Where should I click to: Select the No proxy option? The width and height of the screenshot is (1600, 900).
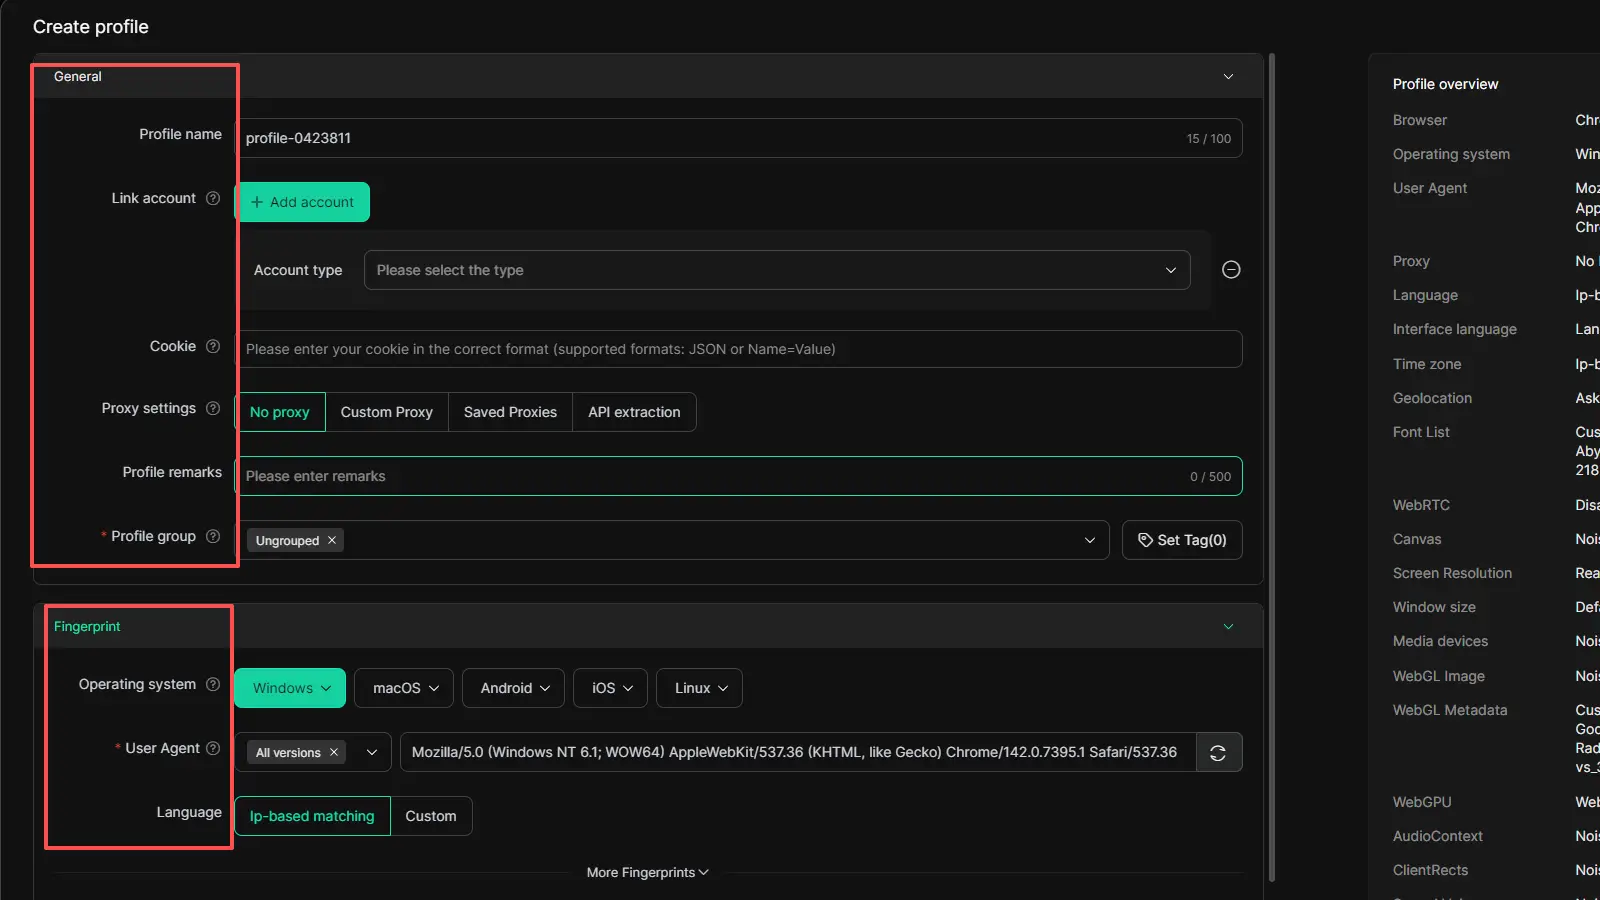(280, 412)
